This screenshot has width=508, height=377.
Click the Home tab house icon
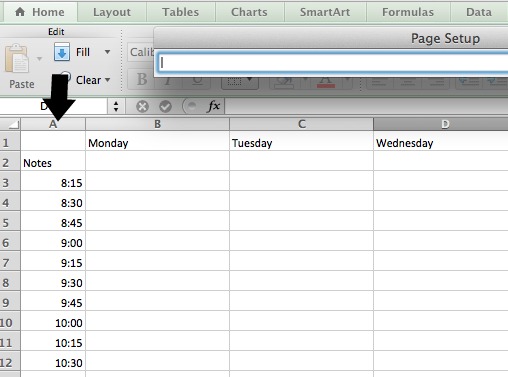click(x=20, y=12)
